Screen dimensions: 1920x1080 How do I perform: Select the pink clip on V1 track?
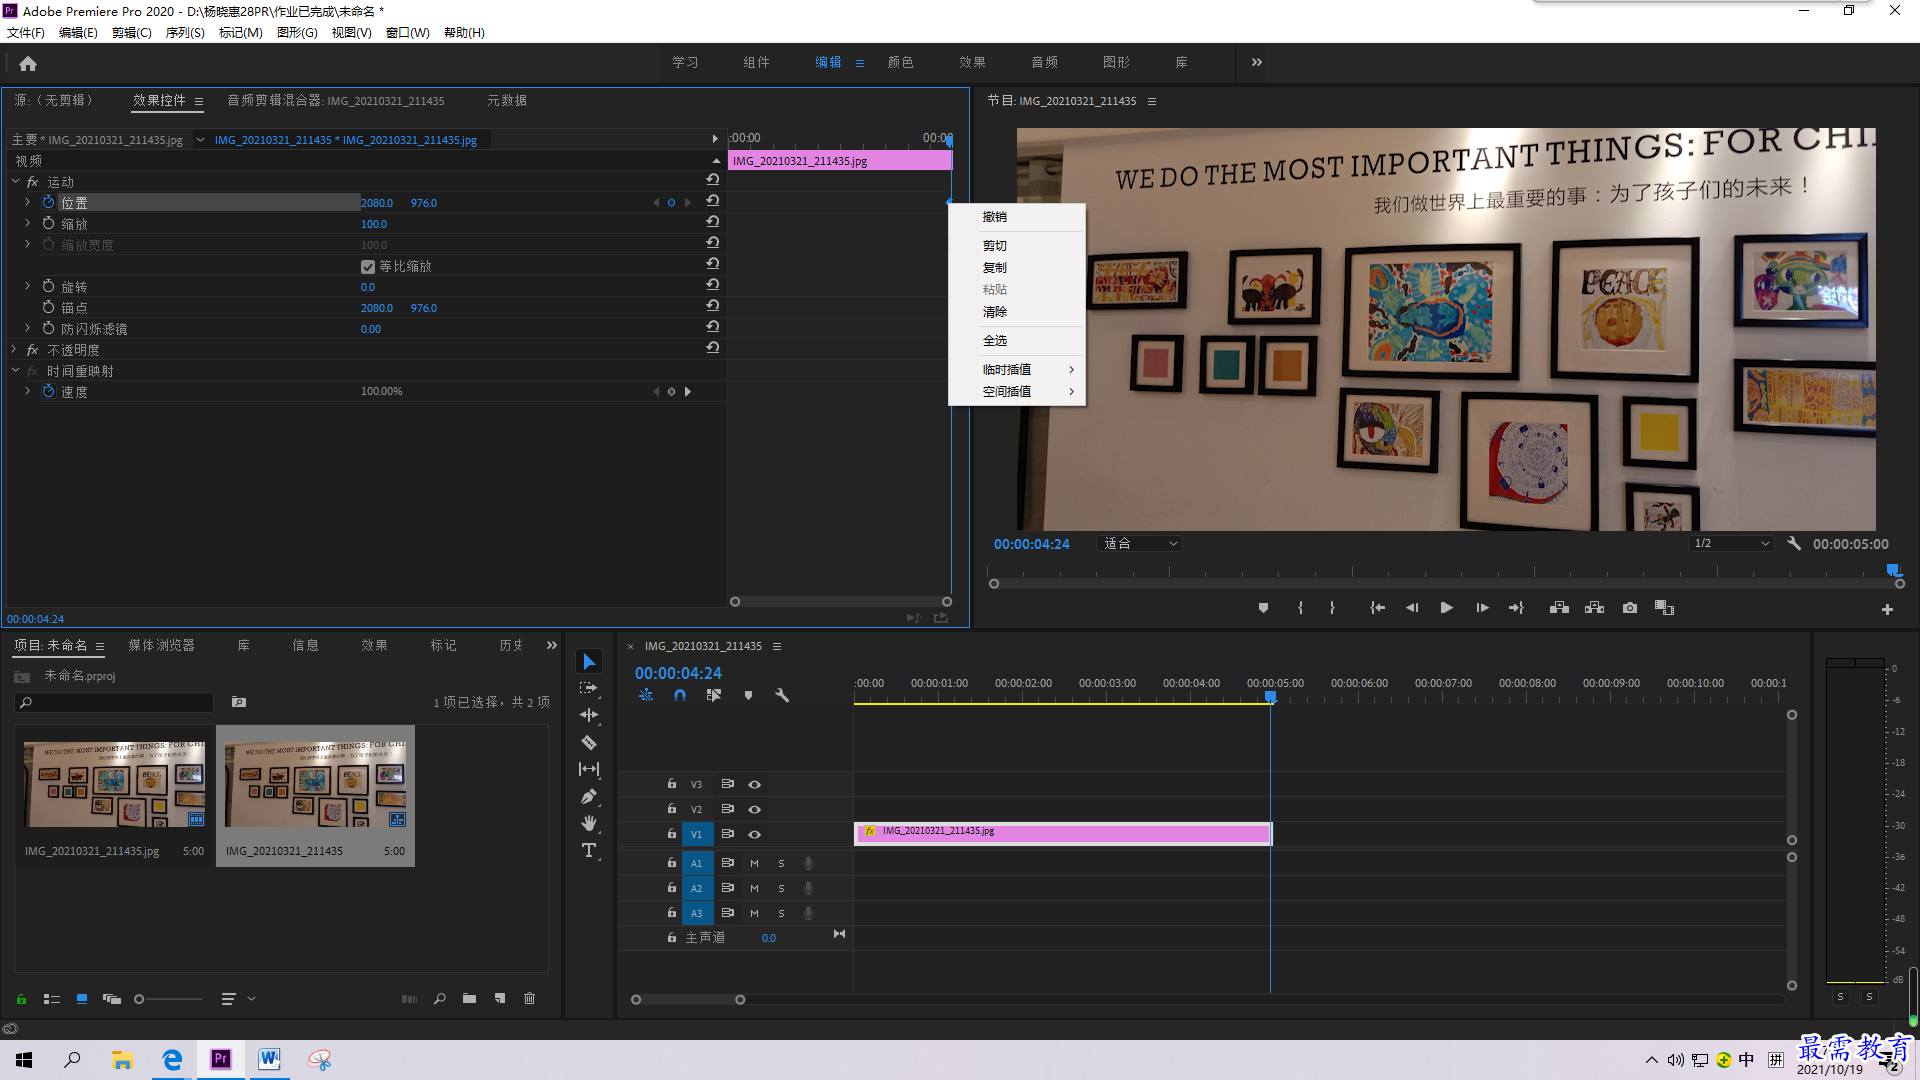coord(1062,833)
